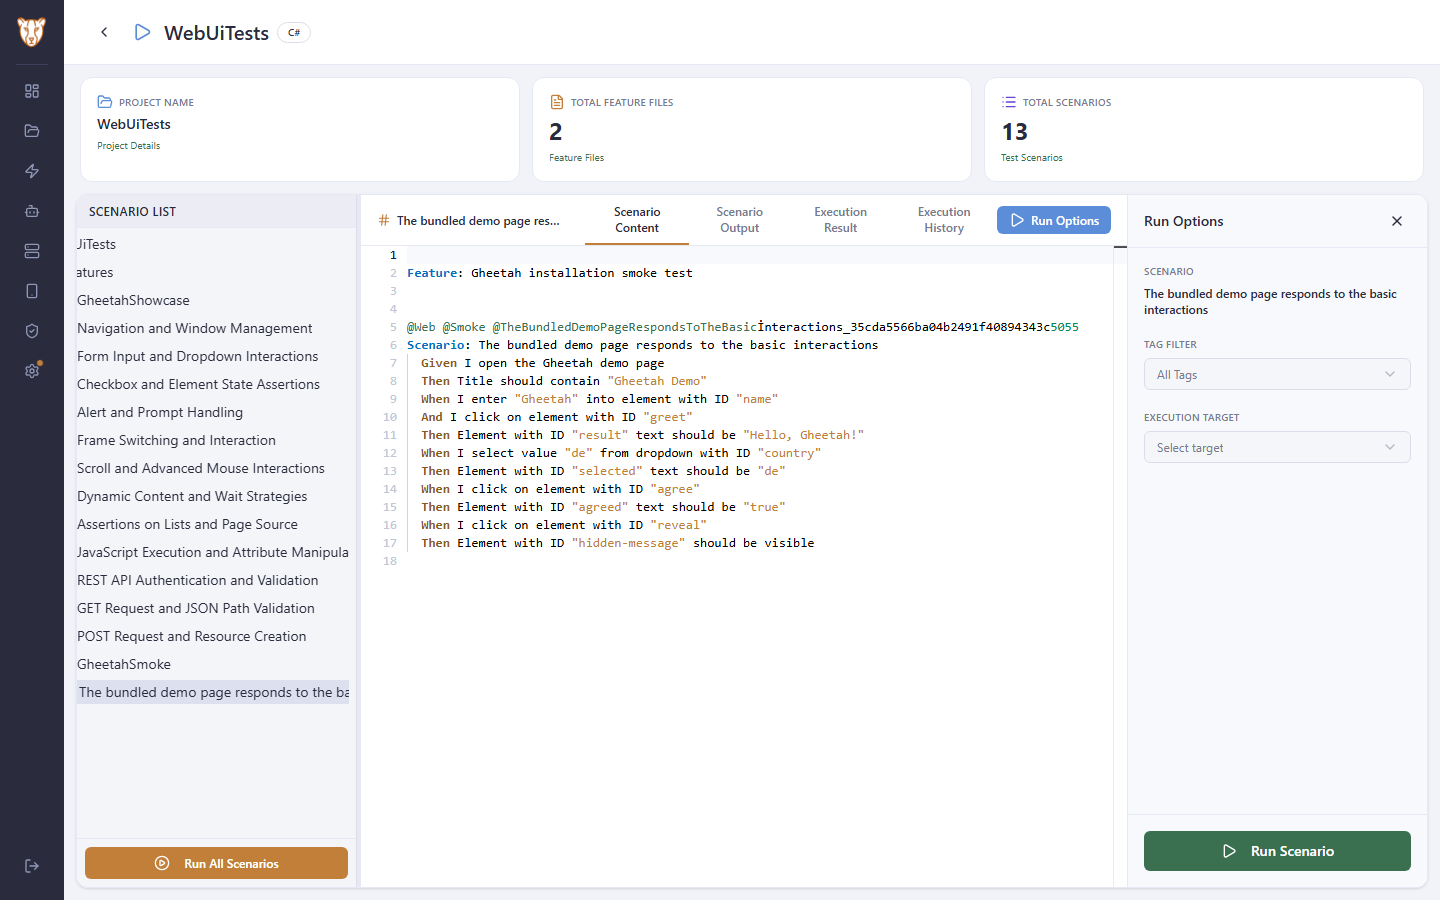Select The bundled demo page responds scenario

pos(213,692)
